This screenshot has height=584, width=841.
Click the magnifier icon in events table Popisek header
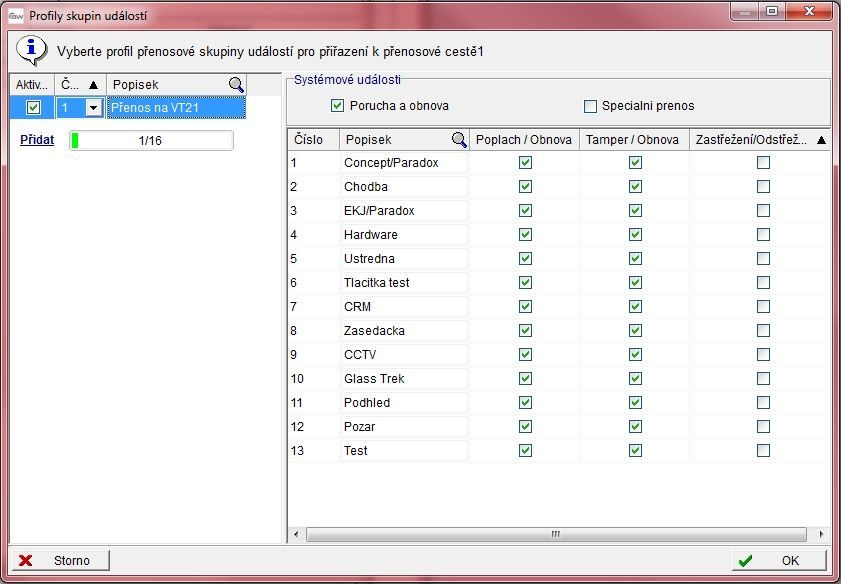tap(459, 140)
